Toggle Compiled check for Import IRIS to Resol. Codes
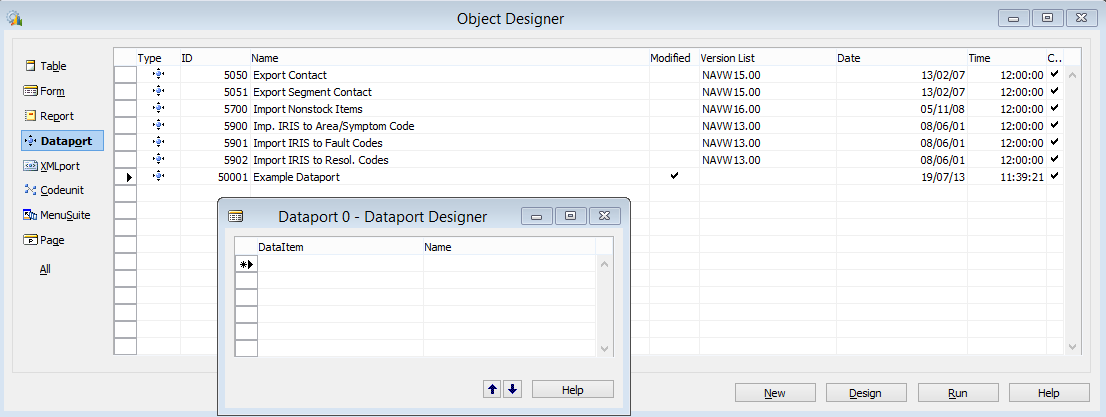 (x=1055, y=159)
